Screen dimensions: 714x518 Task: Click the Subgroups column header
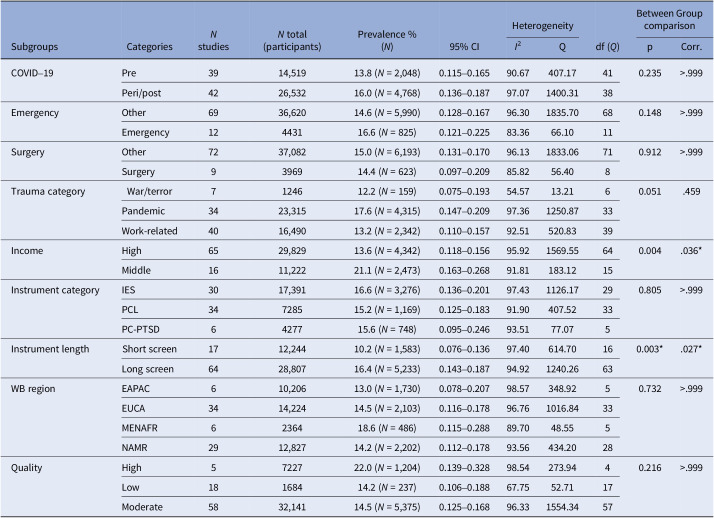point(35,46)
